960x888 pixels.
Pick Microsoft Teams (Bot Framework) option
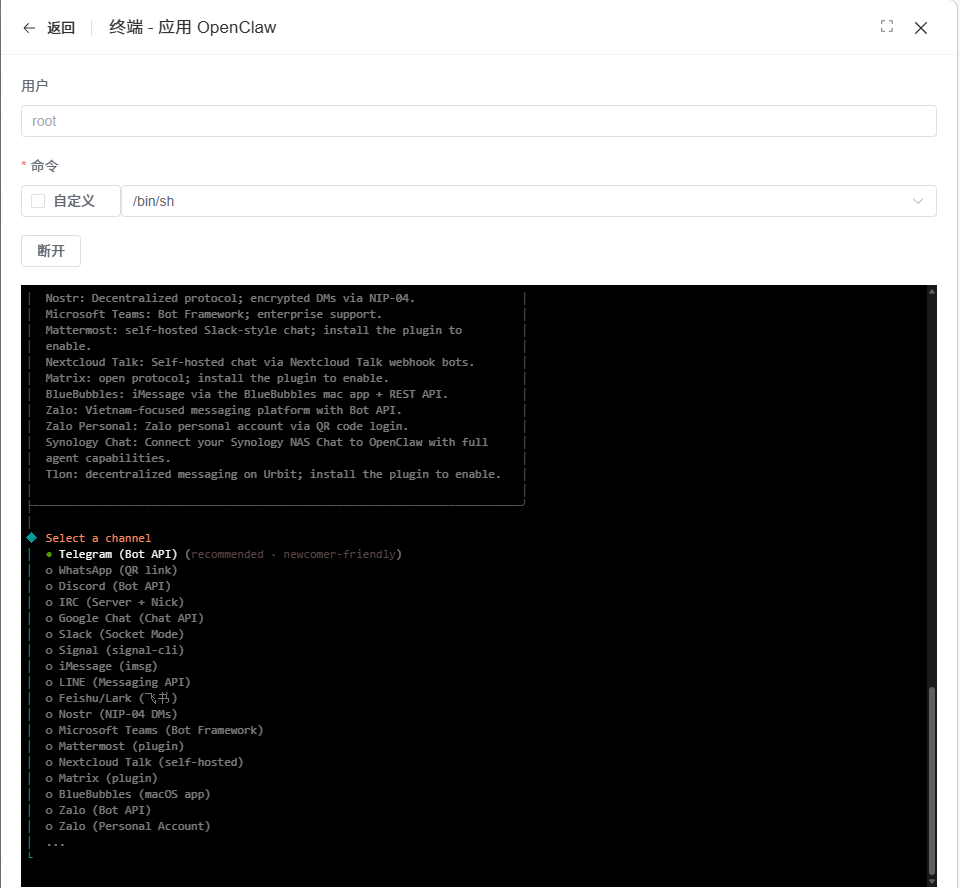[160, 730]
